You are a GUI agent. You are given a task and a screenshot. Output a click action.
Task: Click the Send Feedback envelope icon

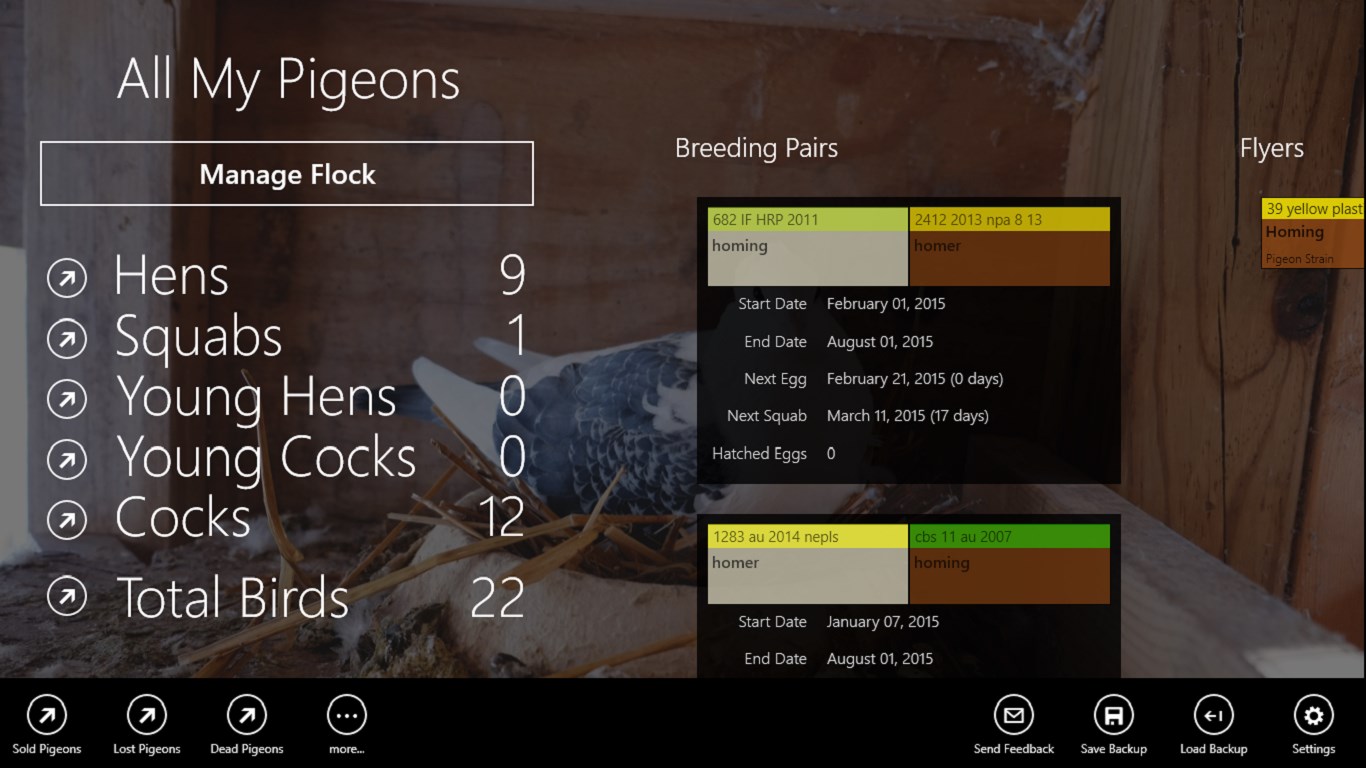(1014, 715)
